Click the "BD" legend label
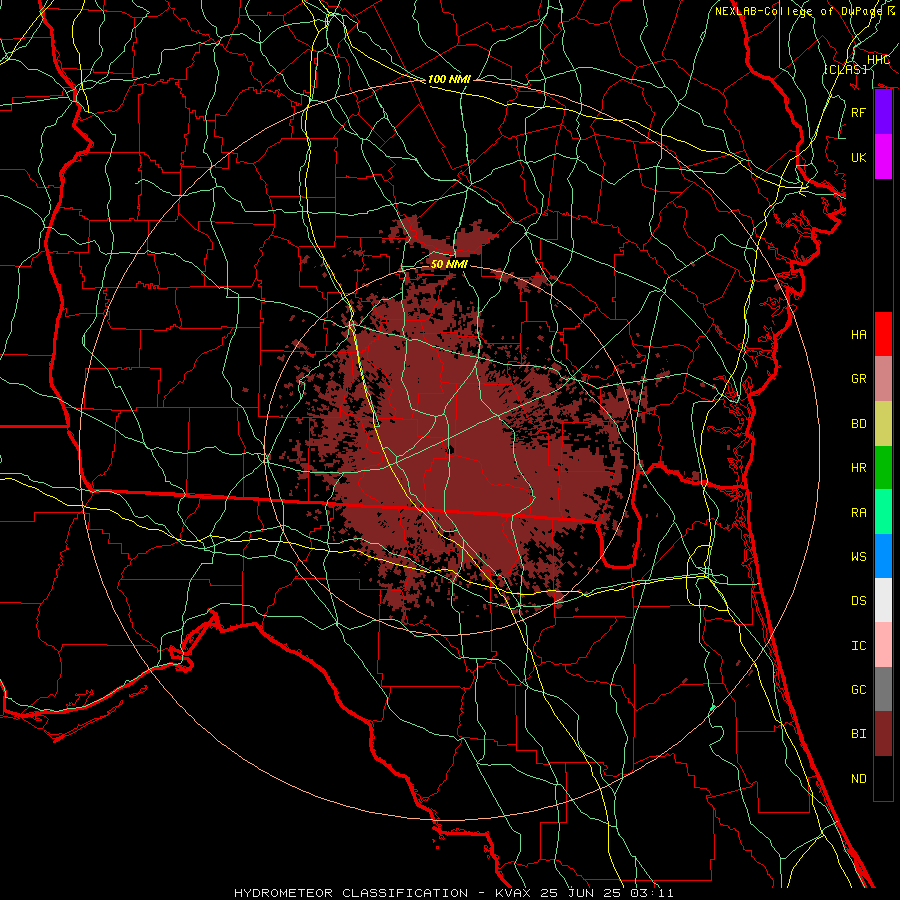Screen dimensions: 900x900 (x=859, y=424)
